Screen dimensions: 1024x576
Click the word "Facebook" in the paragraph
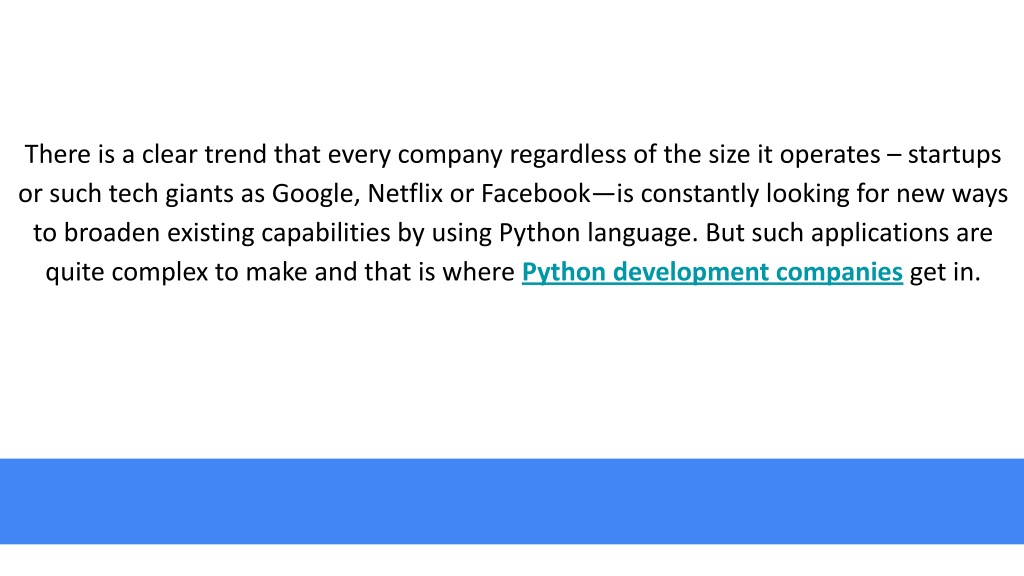536,193
